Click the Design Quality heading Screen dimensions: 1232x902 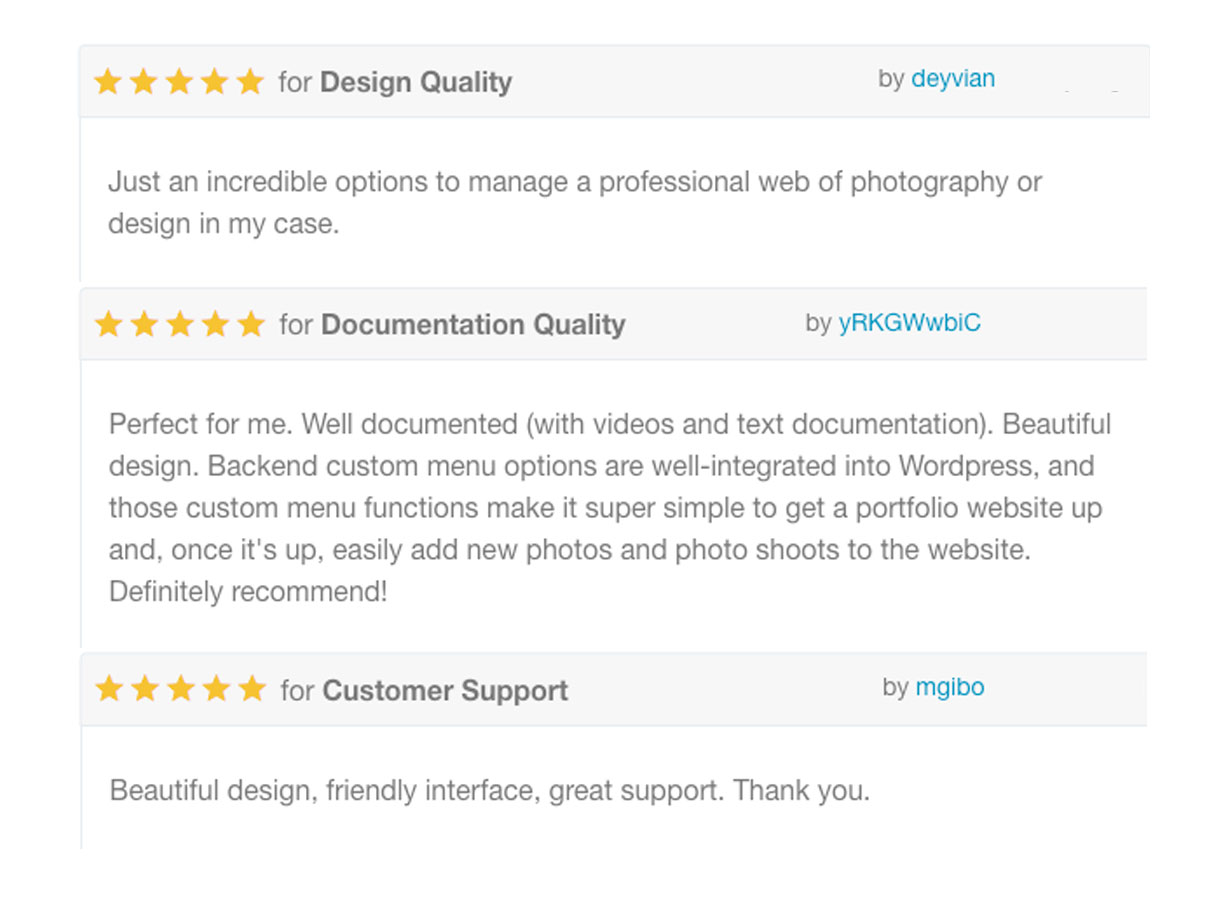click(x=416, y=82)
